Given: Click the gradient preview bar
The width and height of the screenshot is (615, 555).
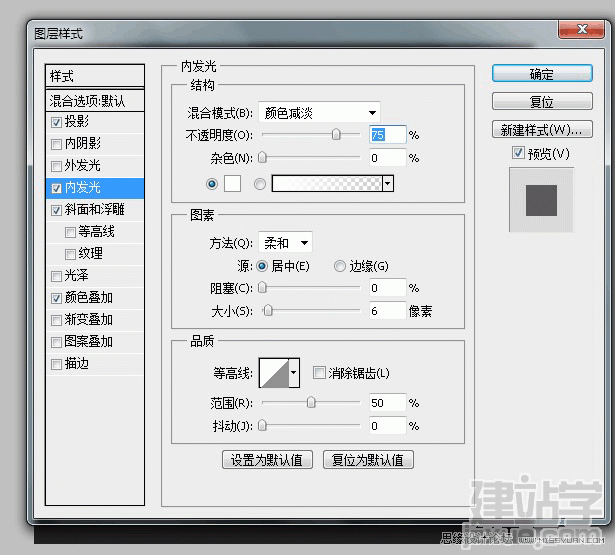Looking at the screenshot, I should tap(327, 184).
